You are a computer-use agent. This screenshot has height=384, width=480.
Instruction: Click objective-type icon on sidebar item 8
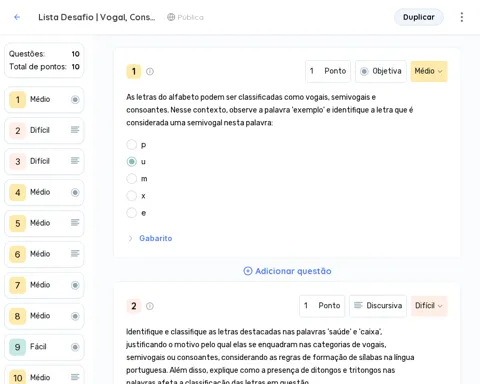75,316
